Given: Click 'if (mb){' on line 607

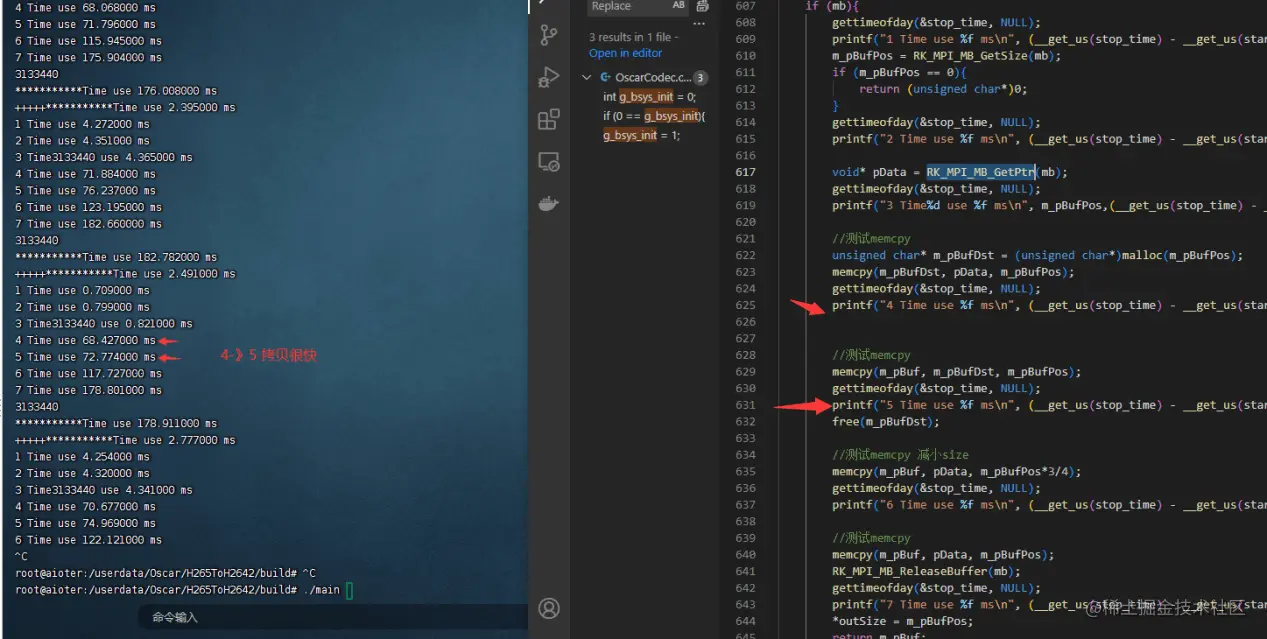Looking at the screenshot, I should click(x=830, y=6).
